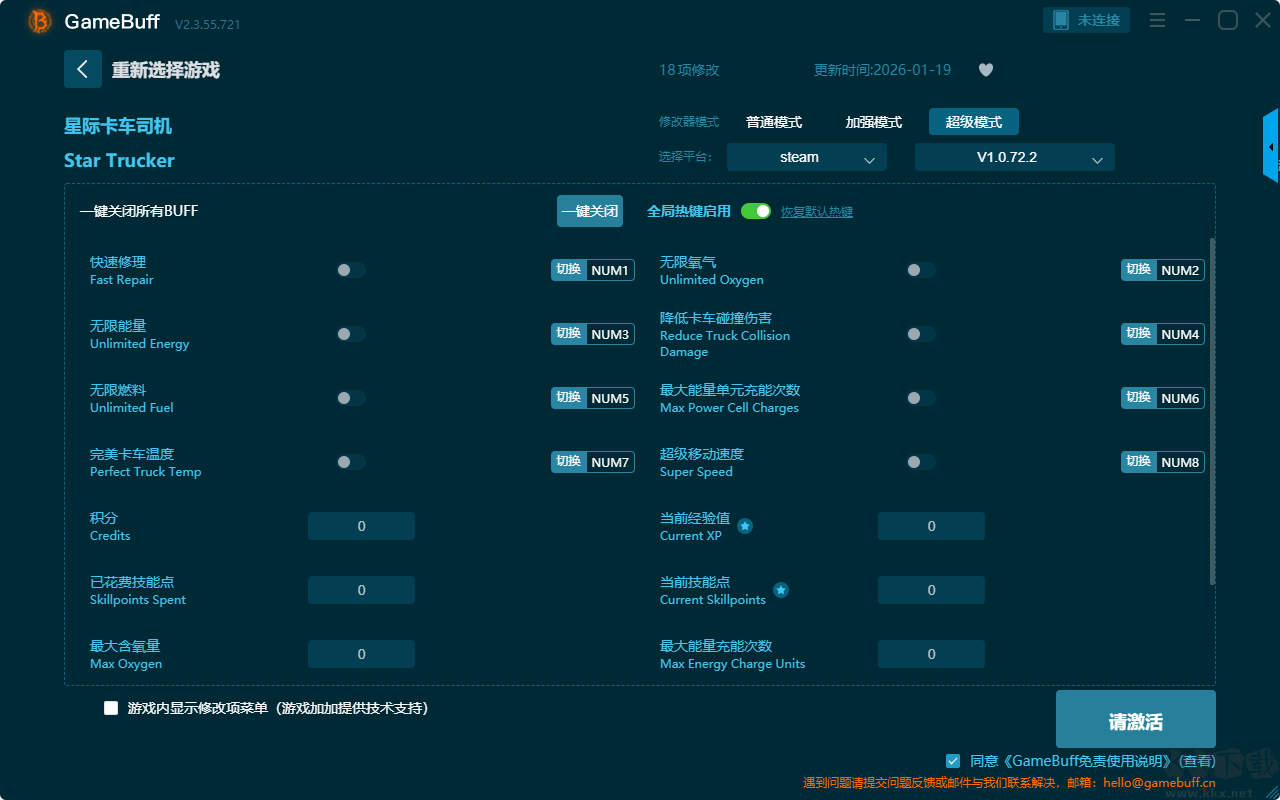Turn on Unlimited Fuel switch
The width and height of the screenshot is (1280, 800).
coord(351,398)
